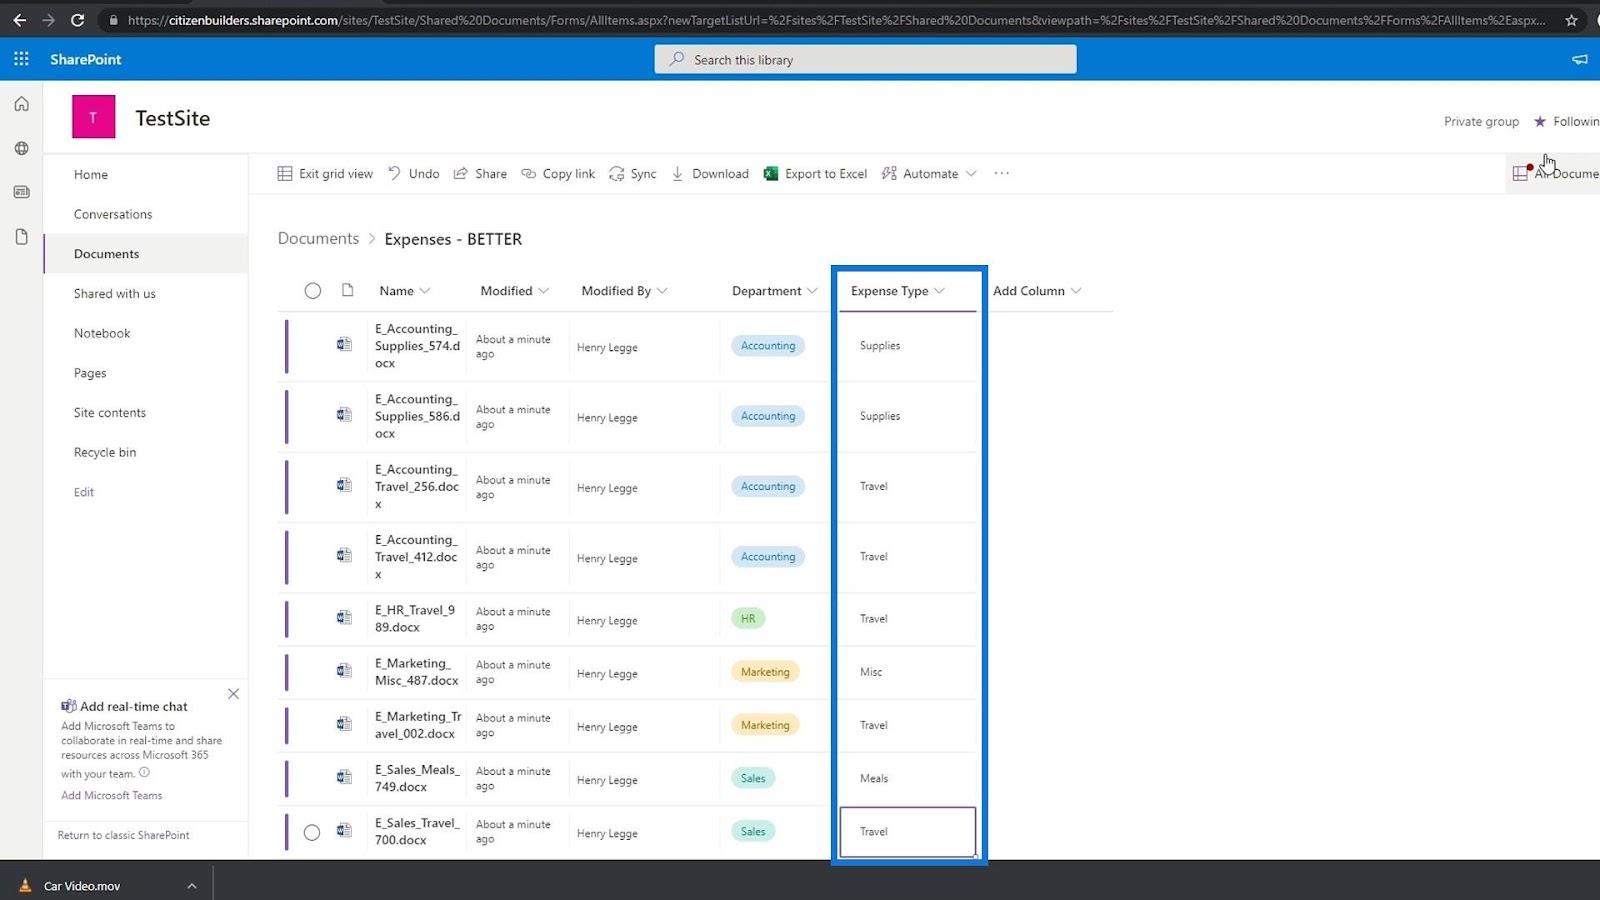Click the Undo toolbar button

414,174
